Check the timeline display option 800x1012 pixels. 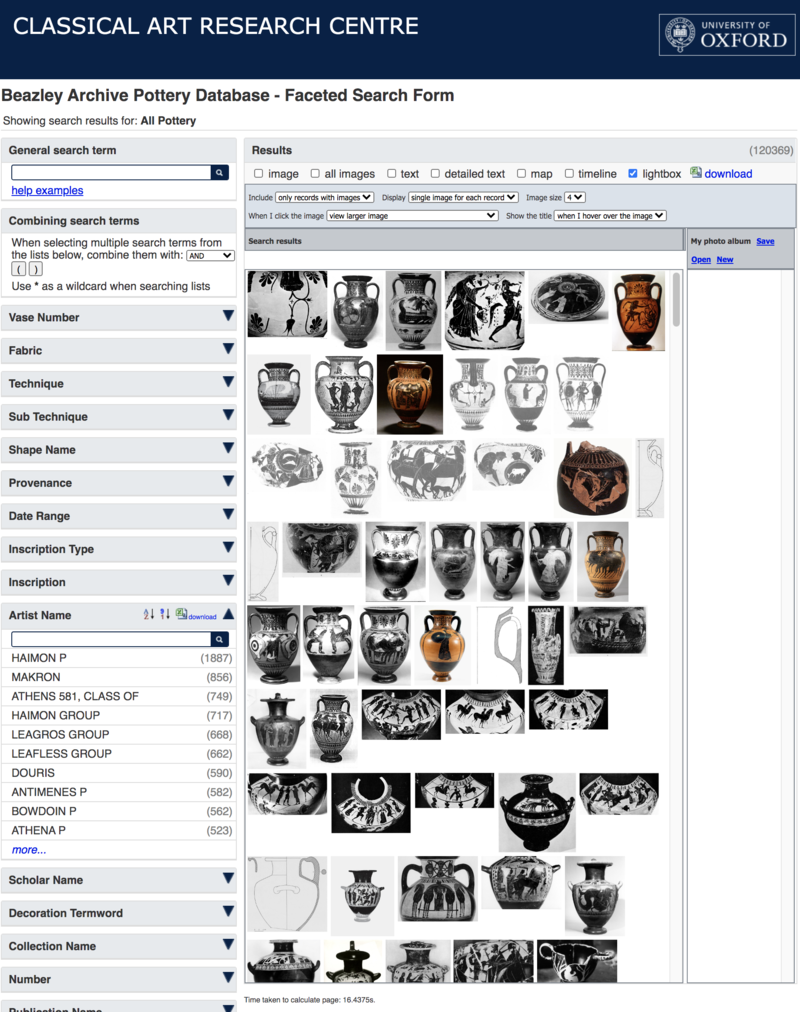click(x=569, y=174)
